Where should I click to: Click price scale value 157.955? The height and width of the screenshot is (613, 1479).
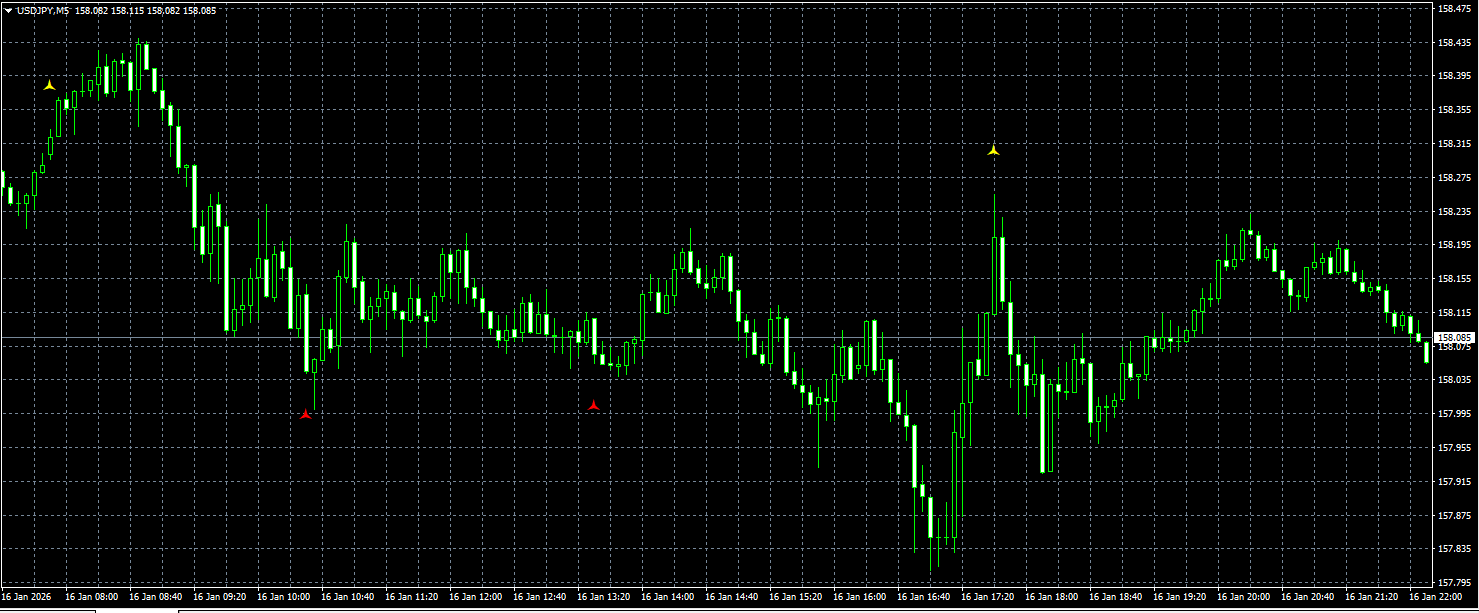[x=1455, y=447]
